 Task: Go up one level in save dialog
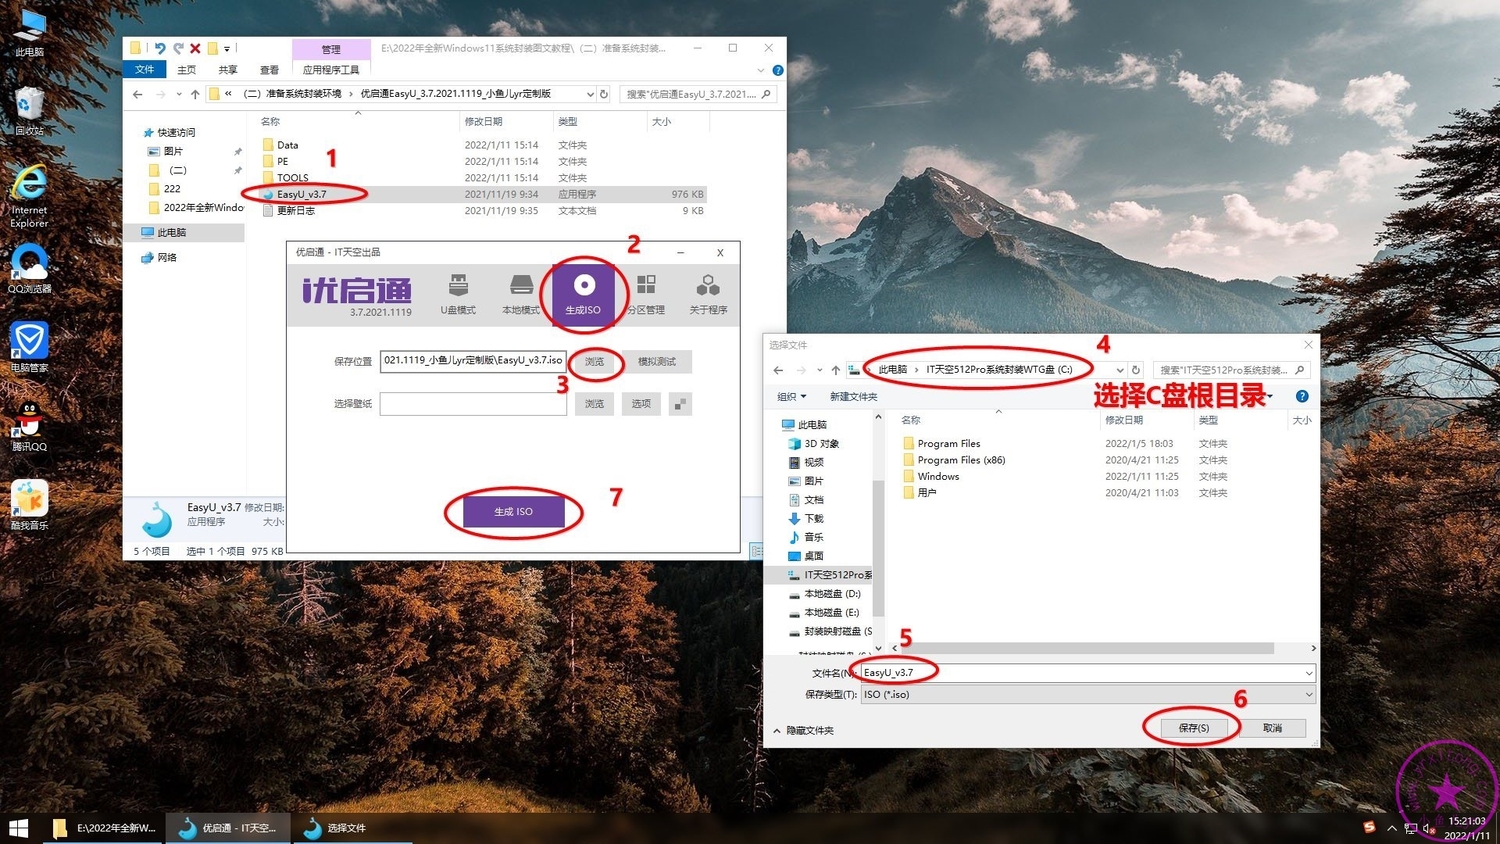(x=836, y=370)
